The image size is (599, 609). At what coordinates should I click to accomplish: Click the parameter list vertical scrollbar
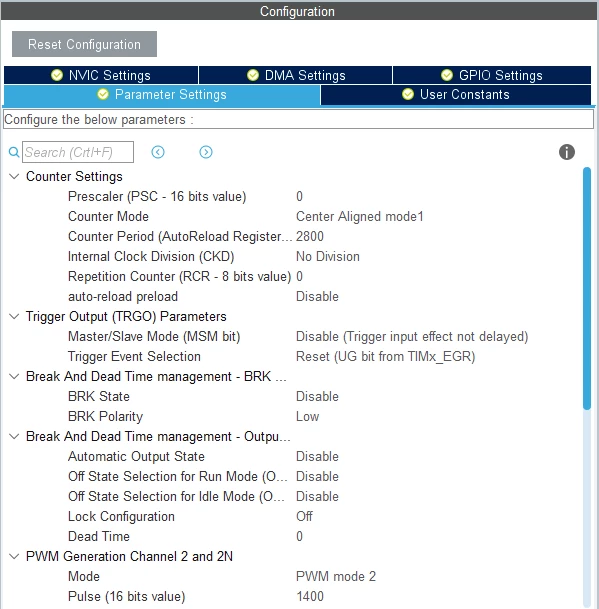[587, 288]
